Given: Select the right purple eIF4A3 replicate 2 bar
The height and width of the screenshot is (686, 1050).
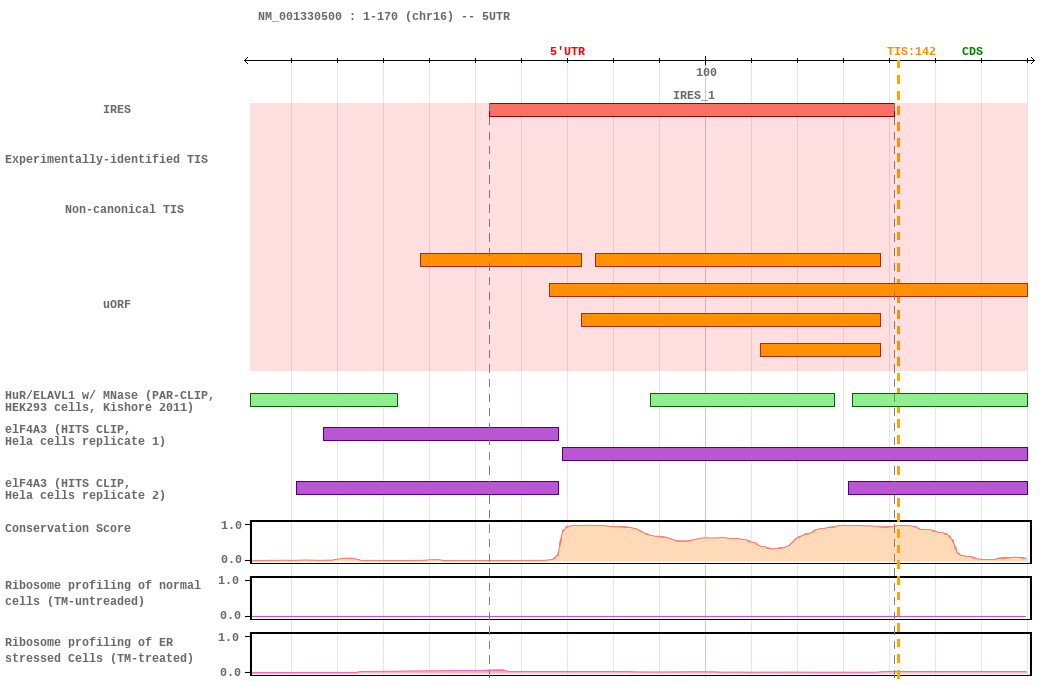Looking at the screenshot, I should point(937,488).
